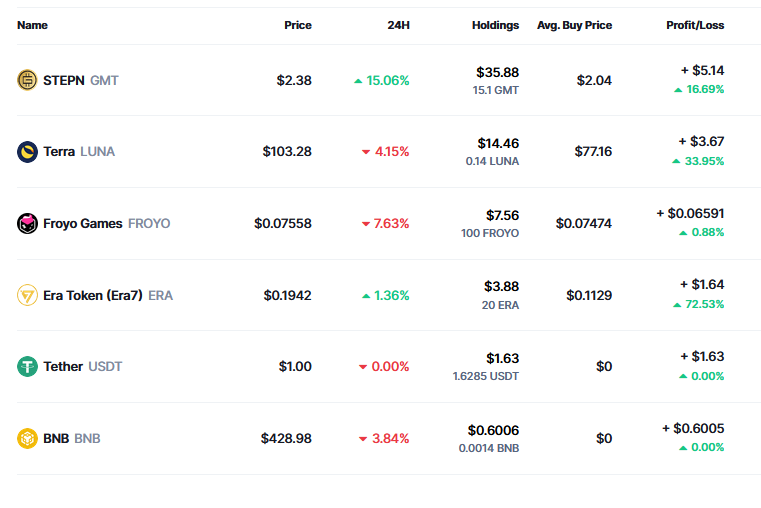
Task: Click the Terra LUNA coin icon
Action: [27, 152]
